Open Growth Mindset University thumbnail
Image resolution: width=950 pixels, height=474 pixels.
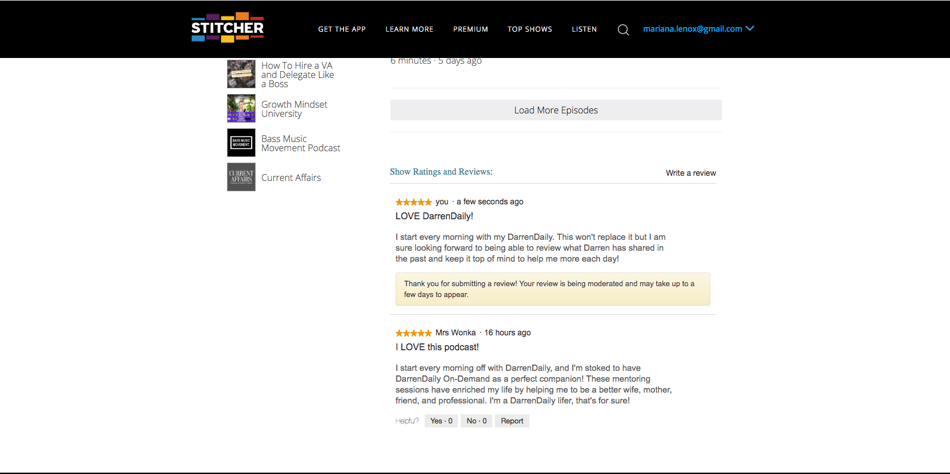[x=241, y=108]
